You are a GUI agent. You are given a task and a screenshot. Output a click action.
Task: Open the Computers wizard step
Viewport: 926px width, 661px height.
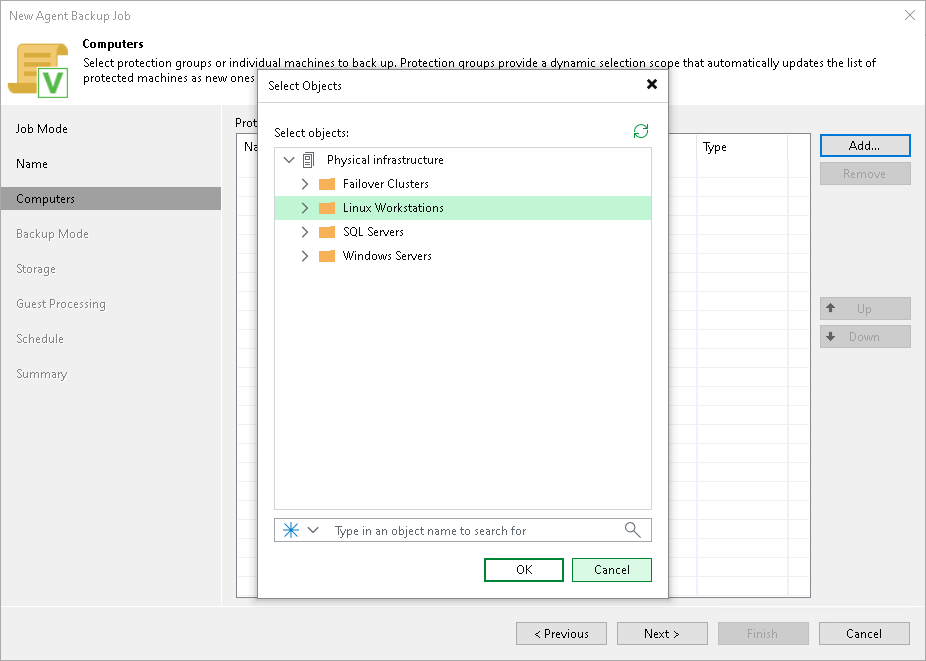[x=111, y=198]
